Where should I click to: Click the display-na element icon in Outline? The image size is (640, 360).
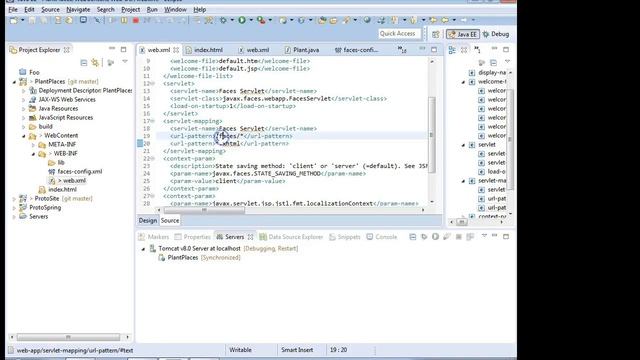[472, 73]
